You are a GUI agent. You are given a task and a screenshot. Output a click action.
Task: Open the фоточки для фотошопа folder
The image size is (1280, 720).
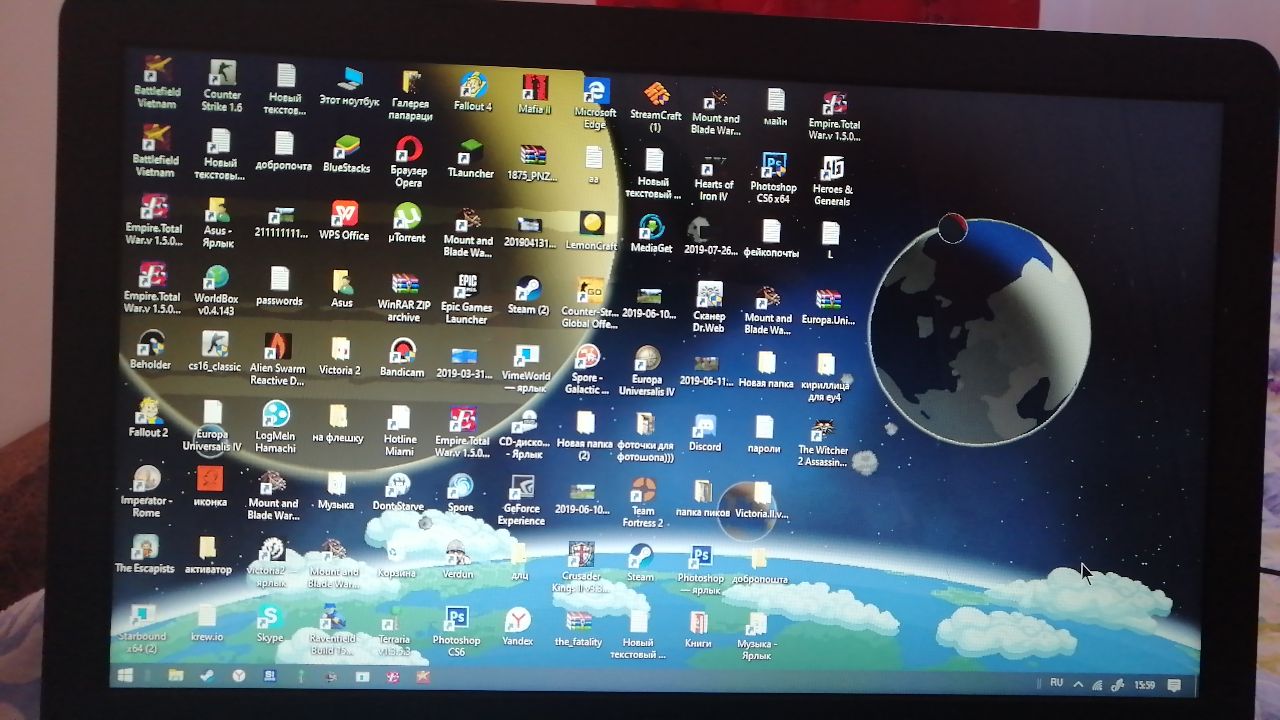tap(645, 438)
